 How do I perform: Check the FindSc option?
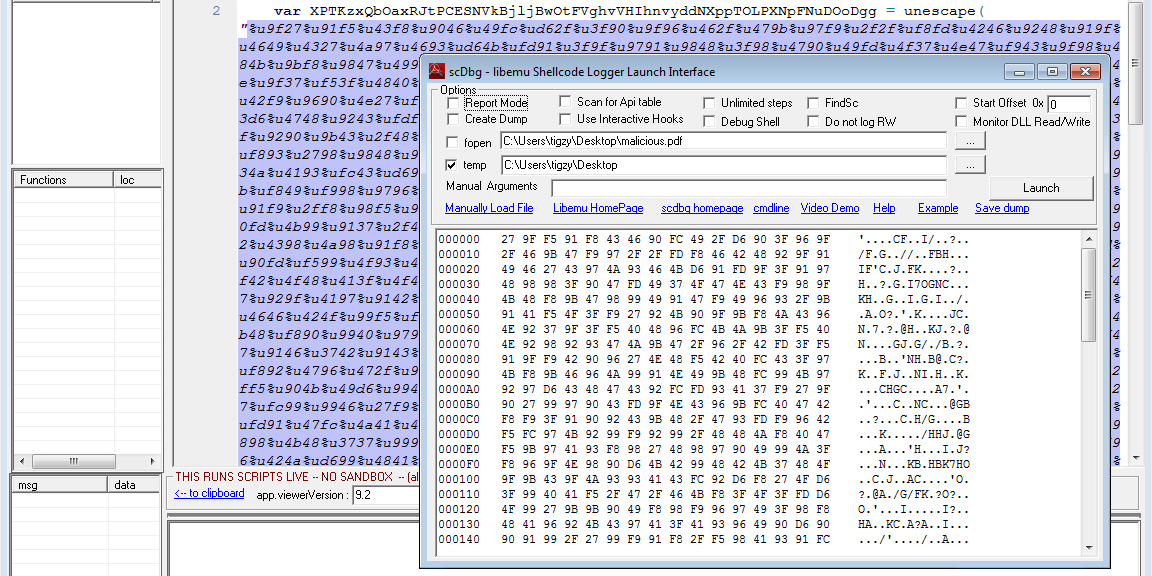pyautogui.click(x=813, y=103)
